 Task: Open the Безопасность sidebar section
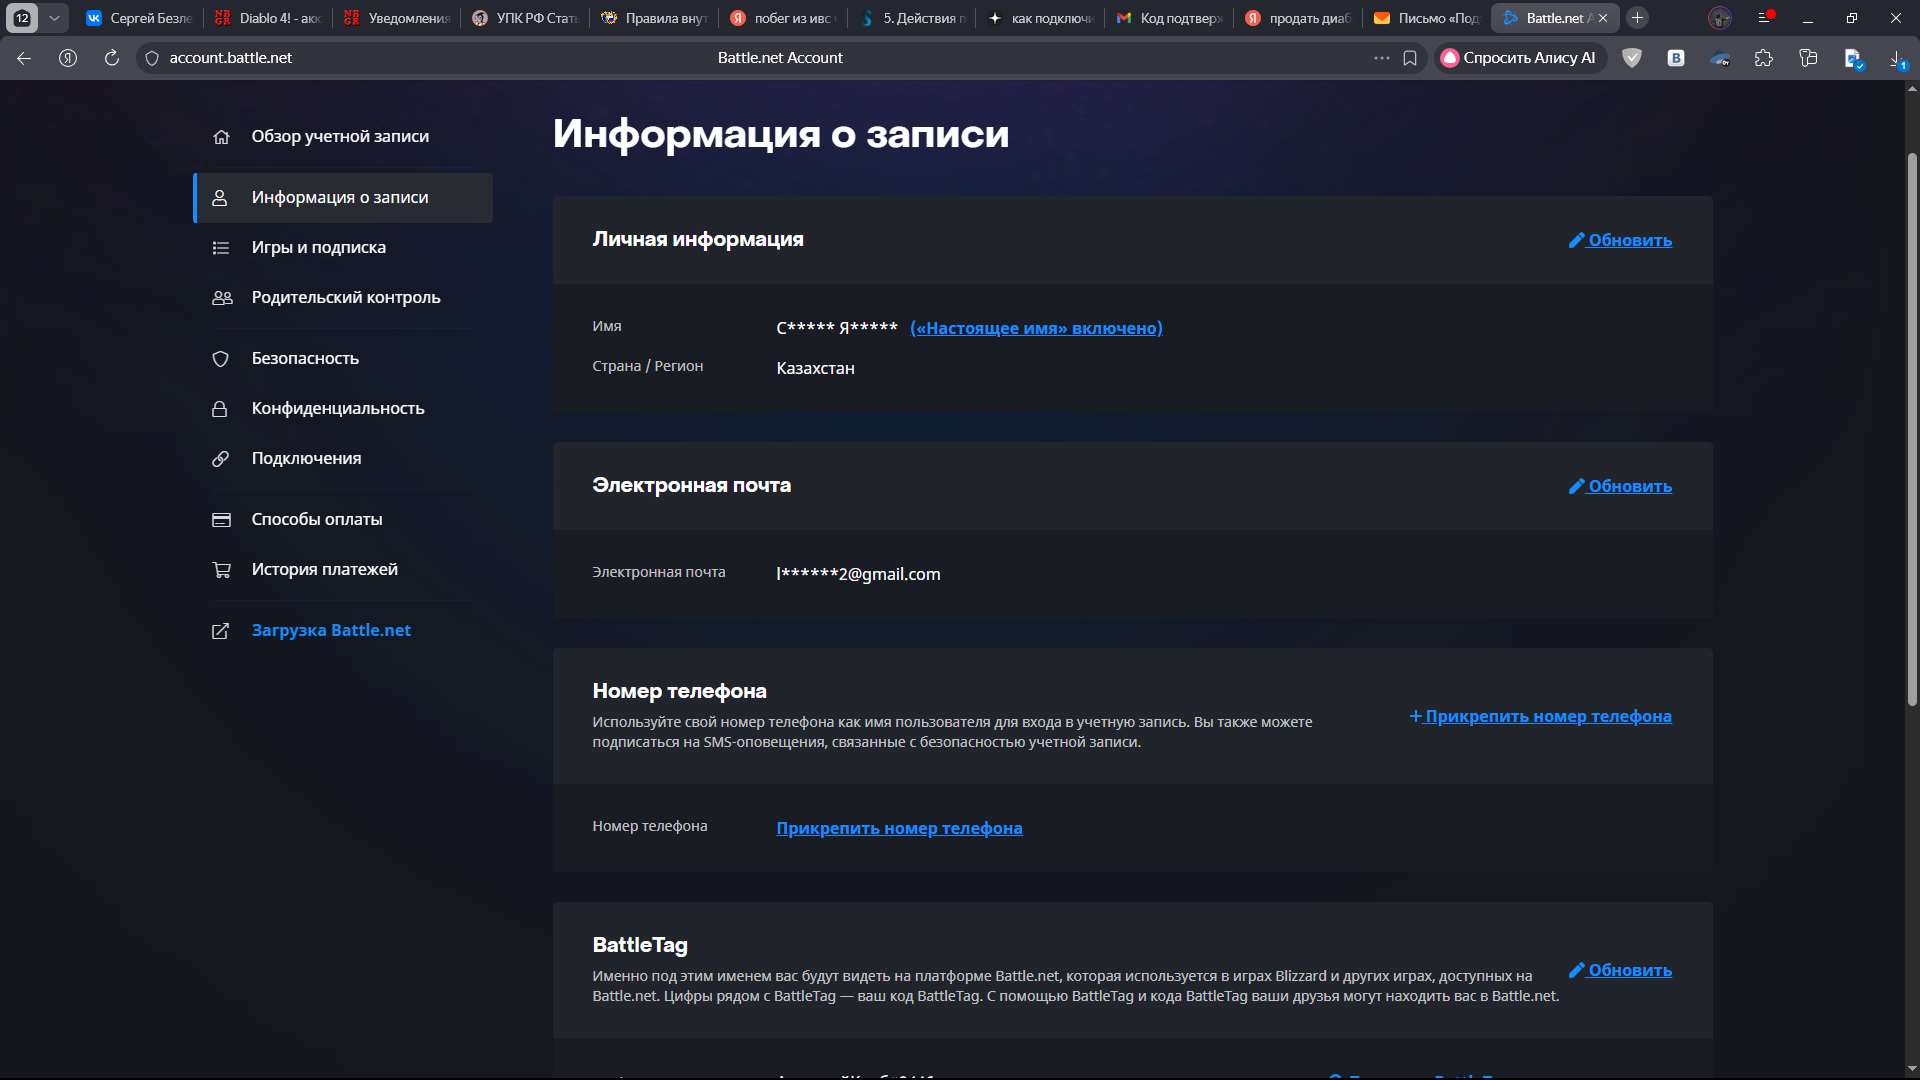(x=305, y=358)
